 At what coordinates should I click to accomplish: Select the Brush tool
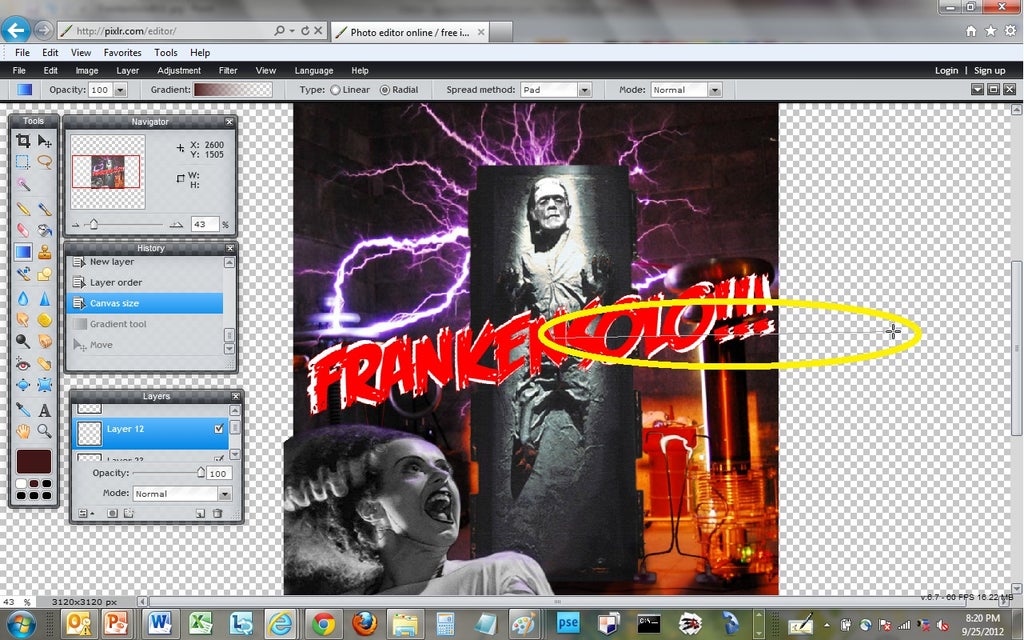pos(44,209)
